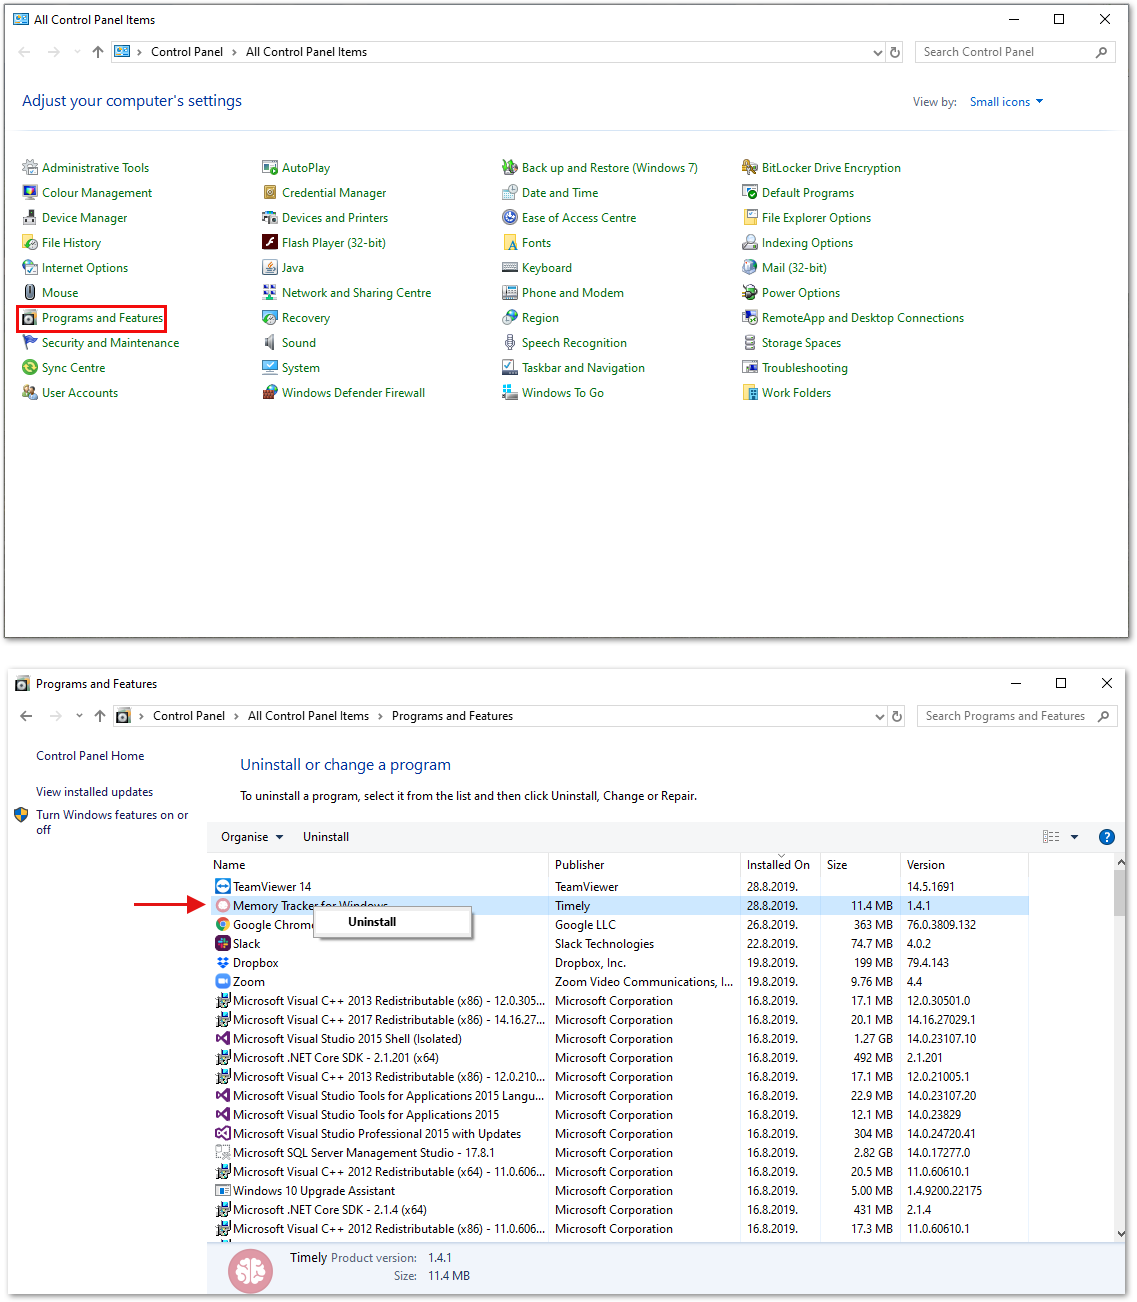This screenshot has width=1137, height=1302.
Task: Open Mouse settings
Action: coord(61,292)
